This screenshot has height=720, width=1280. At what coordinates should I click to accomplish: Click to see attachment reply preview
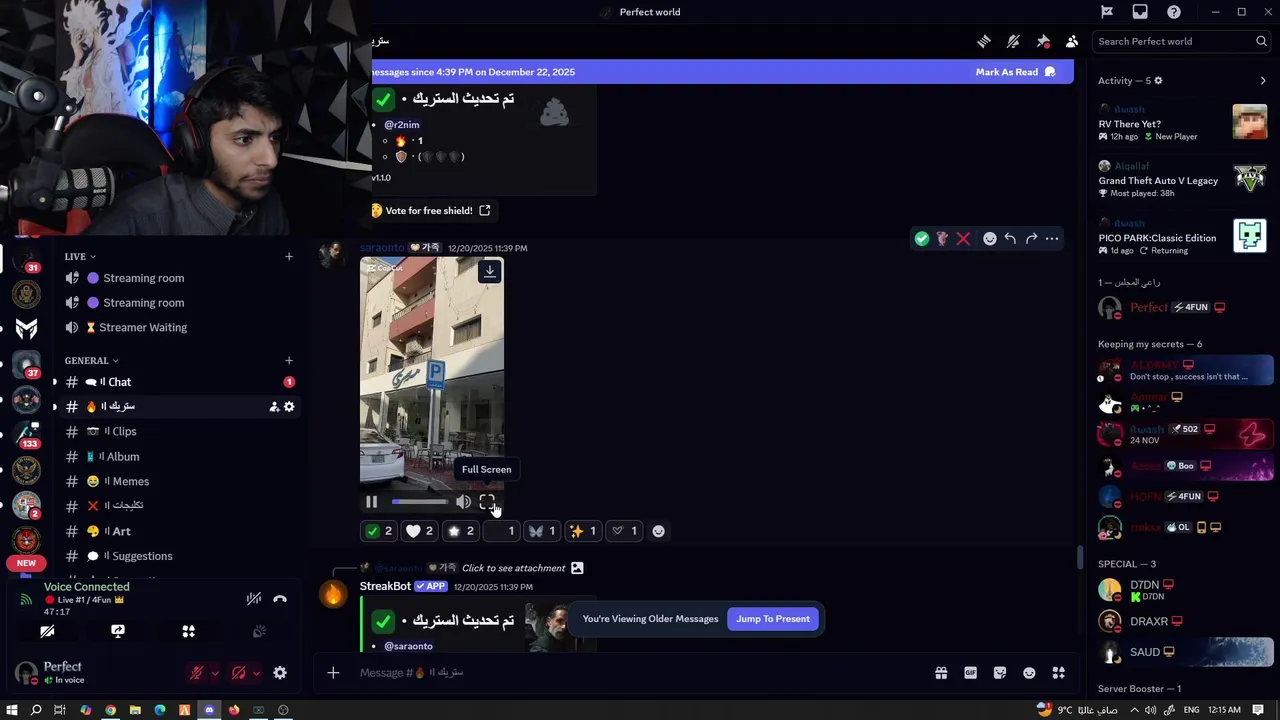tap(513, 568)
